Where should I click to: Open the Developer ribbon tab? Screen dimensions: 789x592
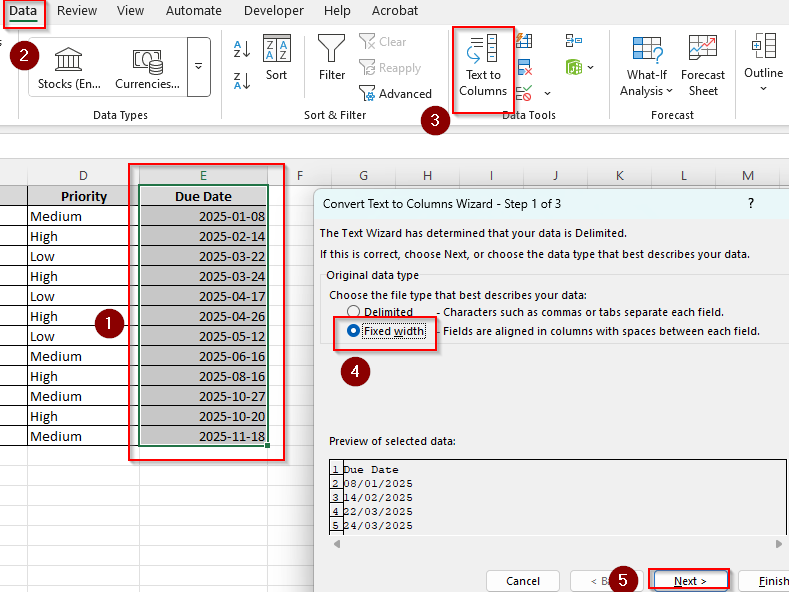tap(274, 11)
